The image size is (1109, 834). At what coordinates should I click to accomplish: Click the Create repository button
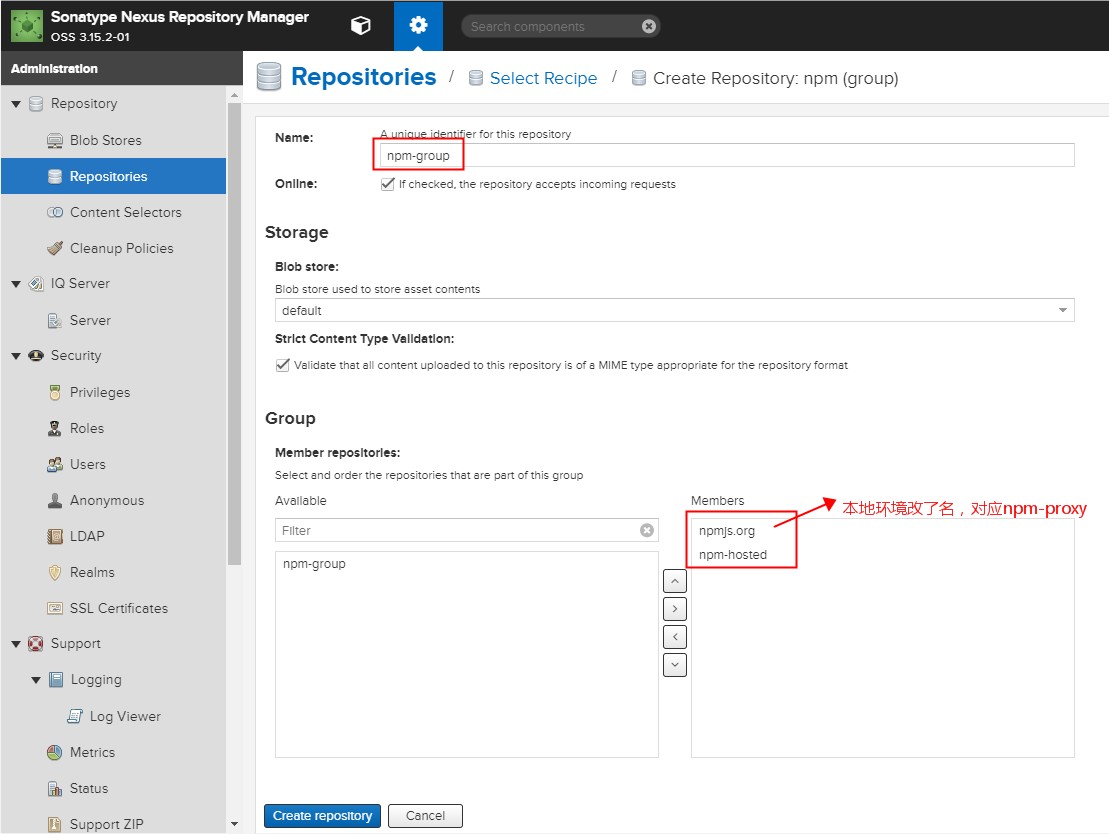point(322,816)
